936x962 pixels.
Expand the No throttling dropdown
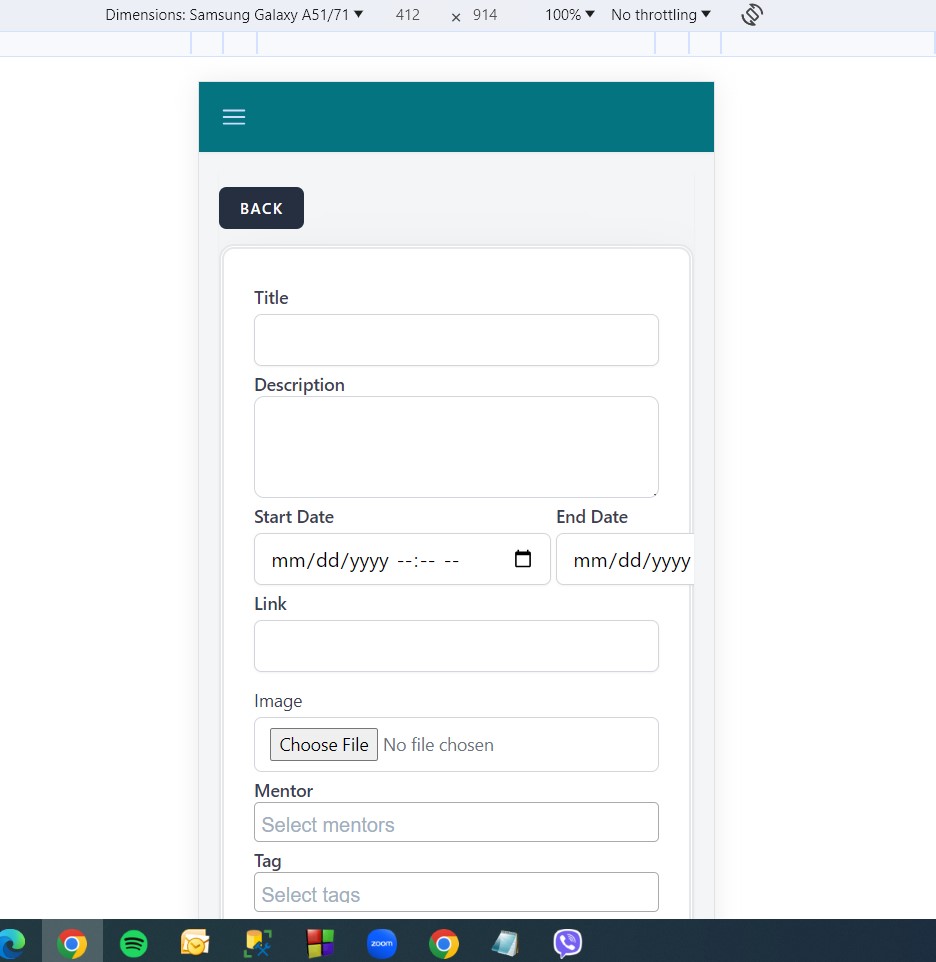(661, 15)
